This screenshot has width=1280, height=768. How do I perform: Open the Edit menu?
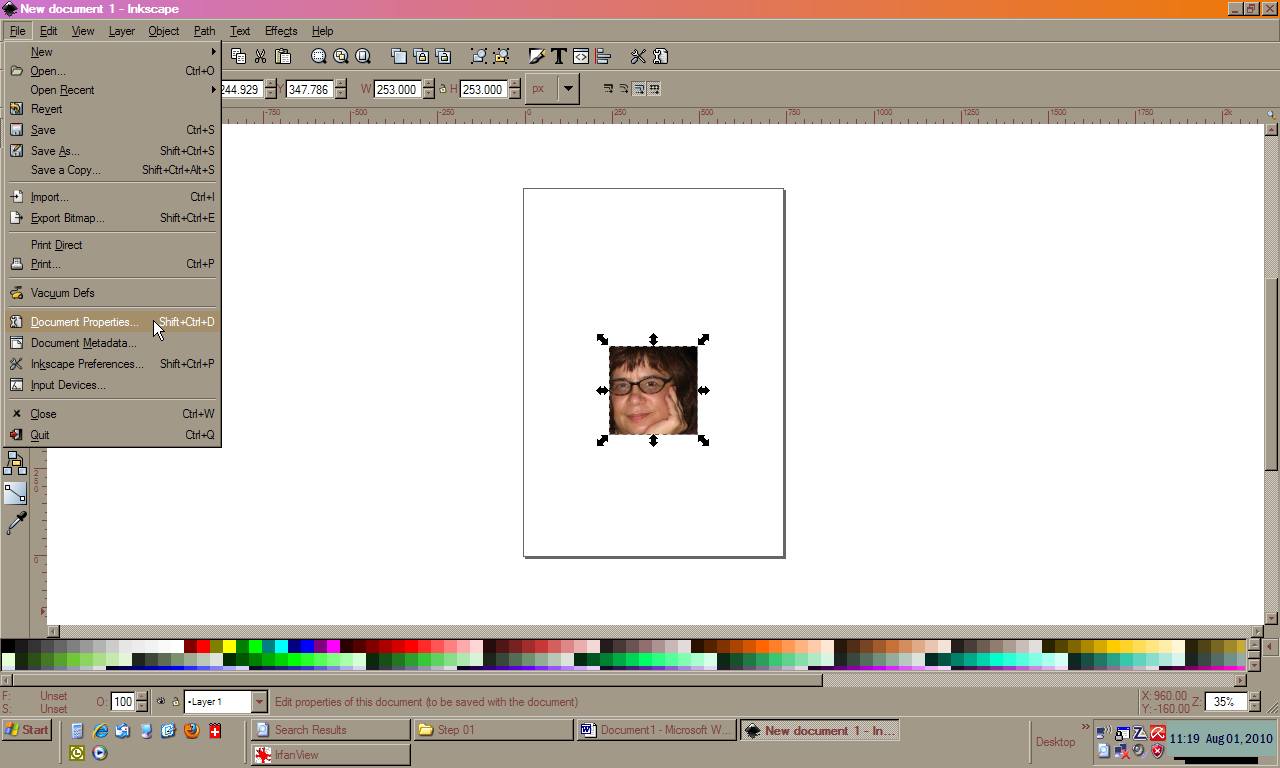[x=48, y=31]
